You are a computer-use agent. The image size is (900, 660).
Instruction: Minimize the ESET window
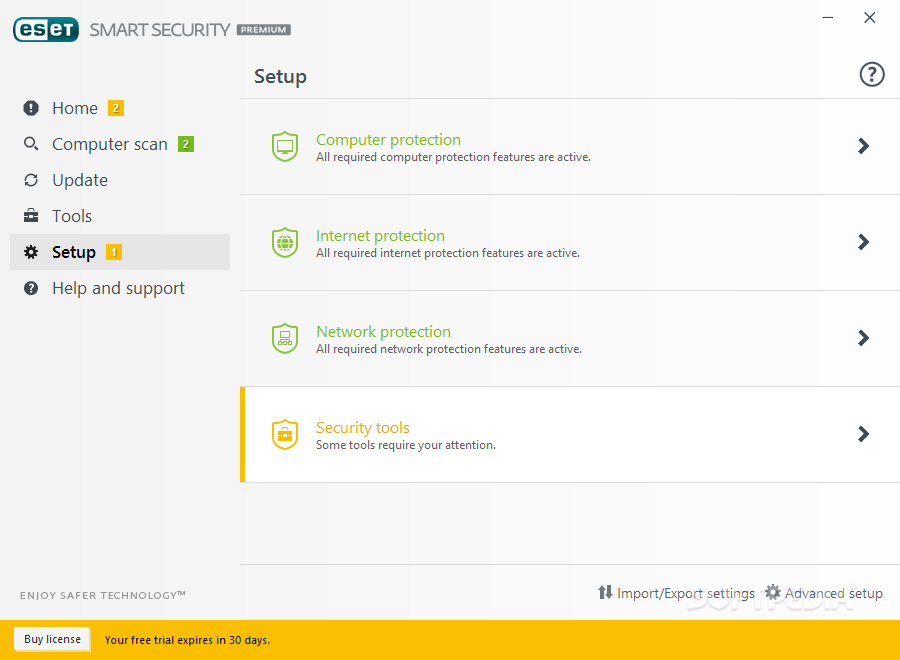tap(828, 18)
